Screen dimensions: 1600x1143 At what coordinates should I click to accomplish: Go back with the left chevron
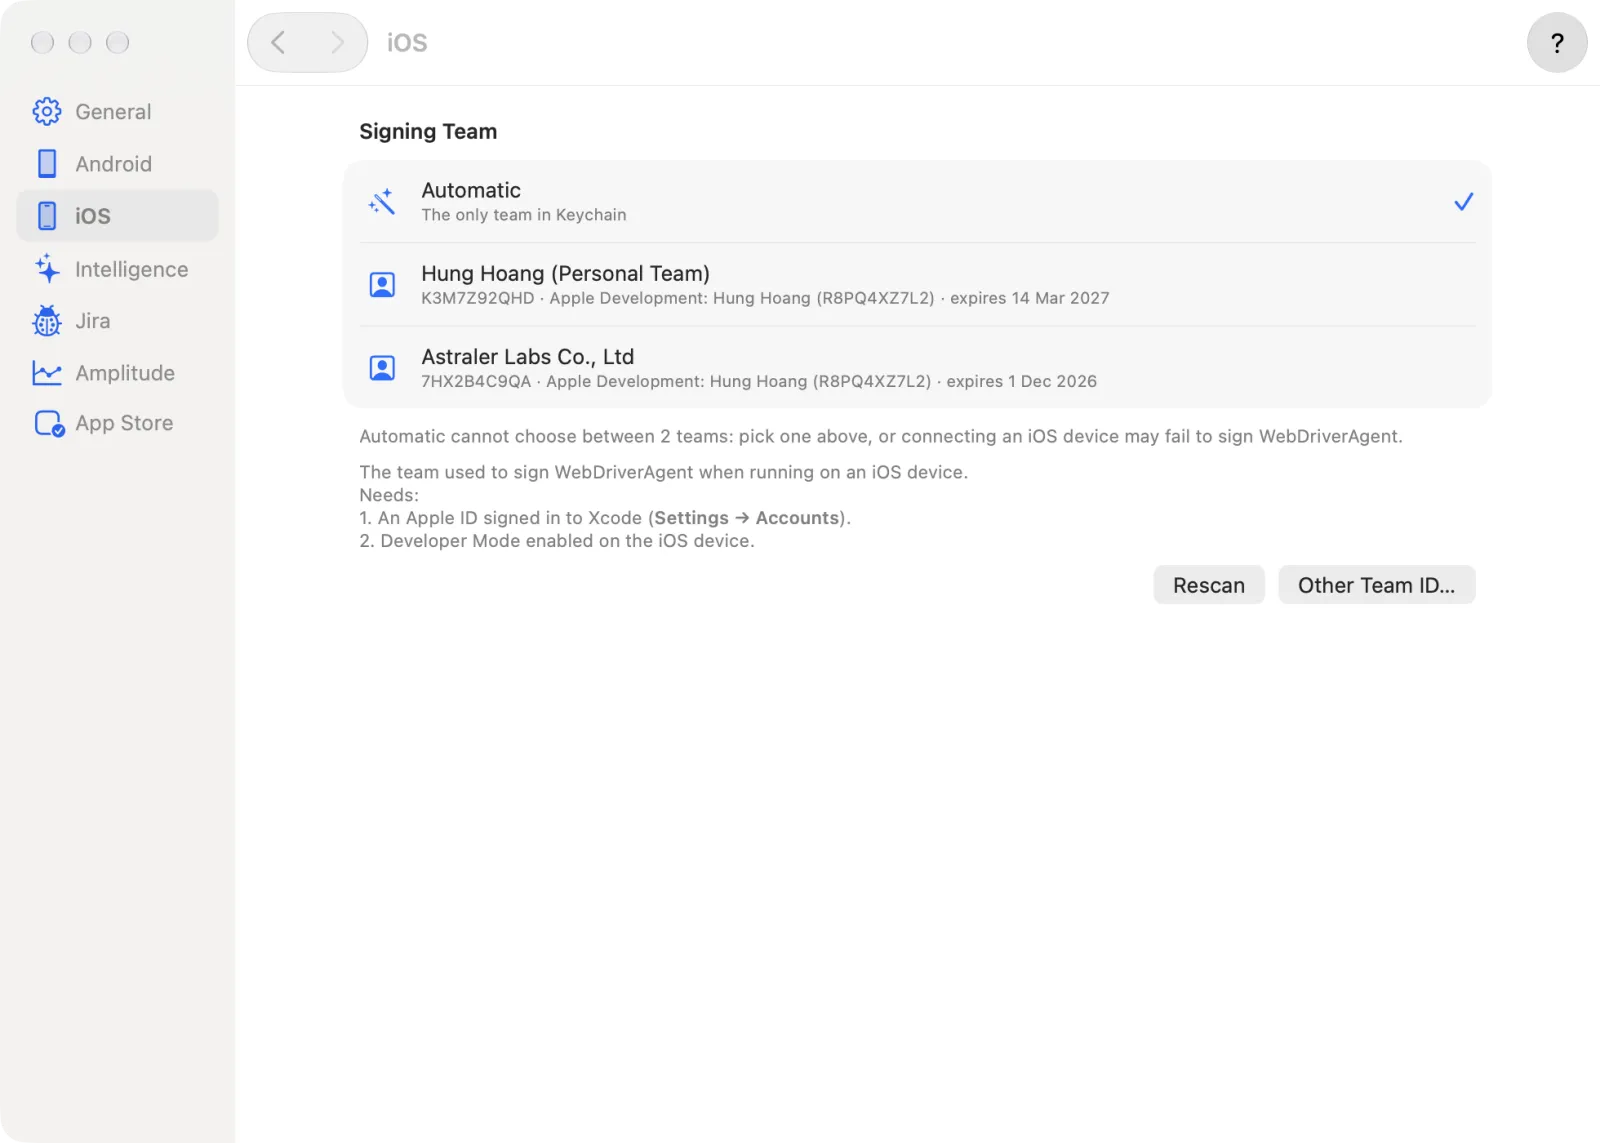(x=278, y=43)
